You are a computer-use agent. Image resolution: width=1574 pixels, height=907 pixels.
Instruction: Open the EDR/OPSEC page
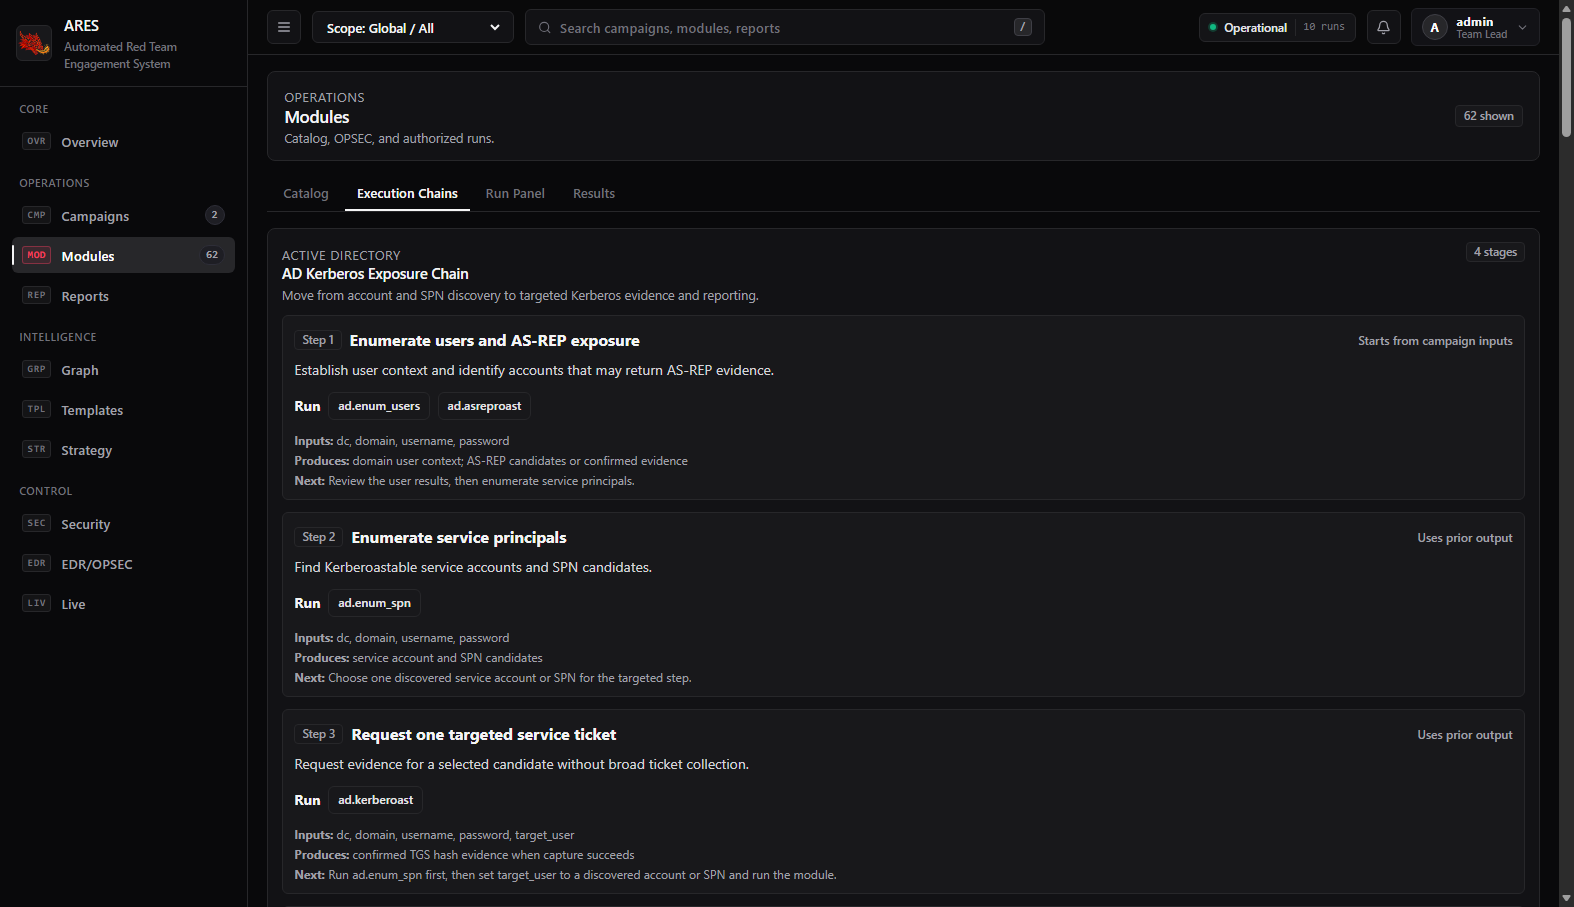point(123,564)
